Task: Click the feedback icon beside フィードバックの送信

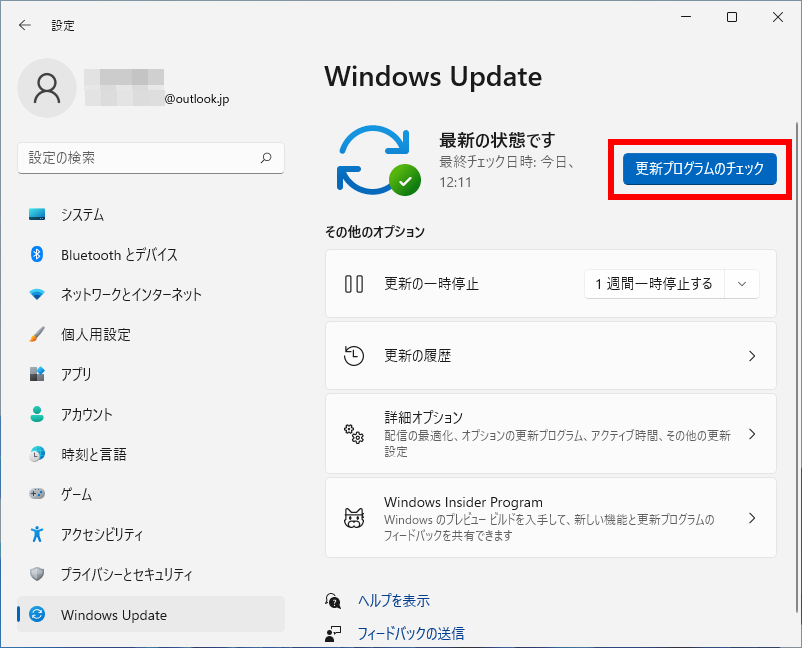Action: (x=333, y=634)
